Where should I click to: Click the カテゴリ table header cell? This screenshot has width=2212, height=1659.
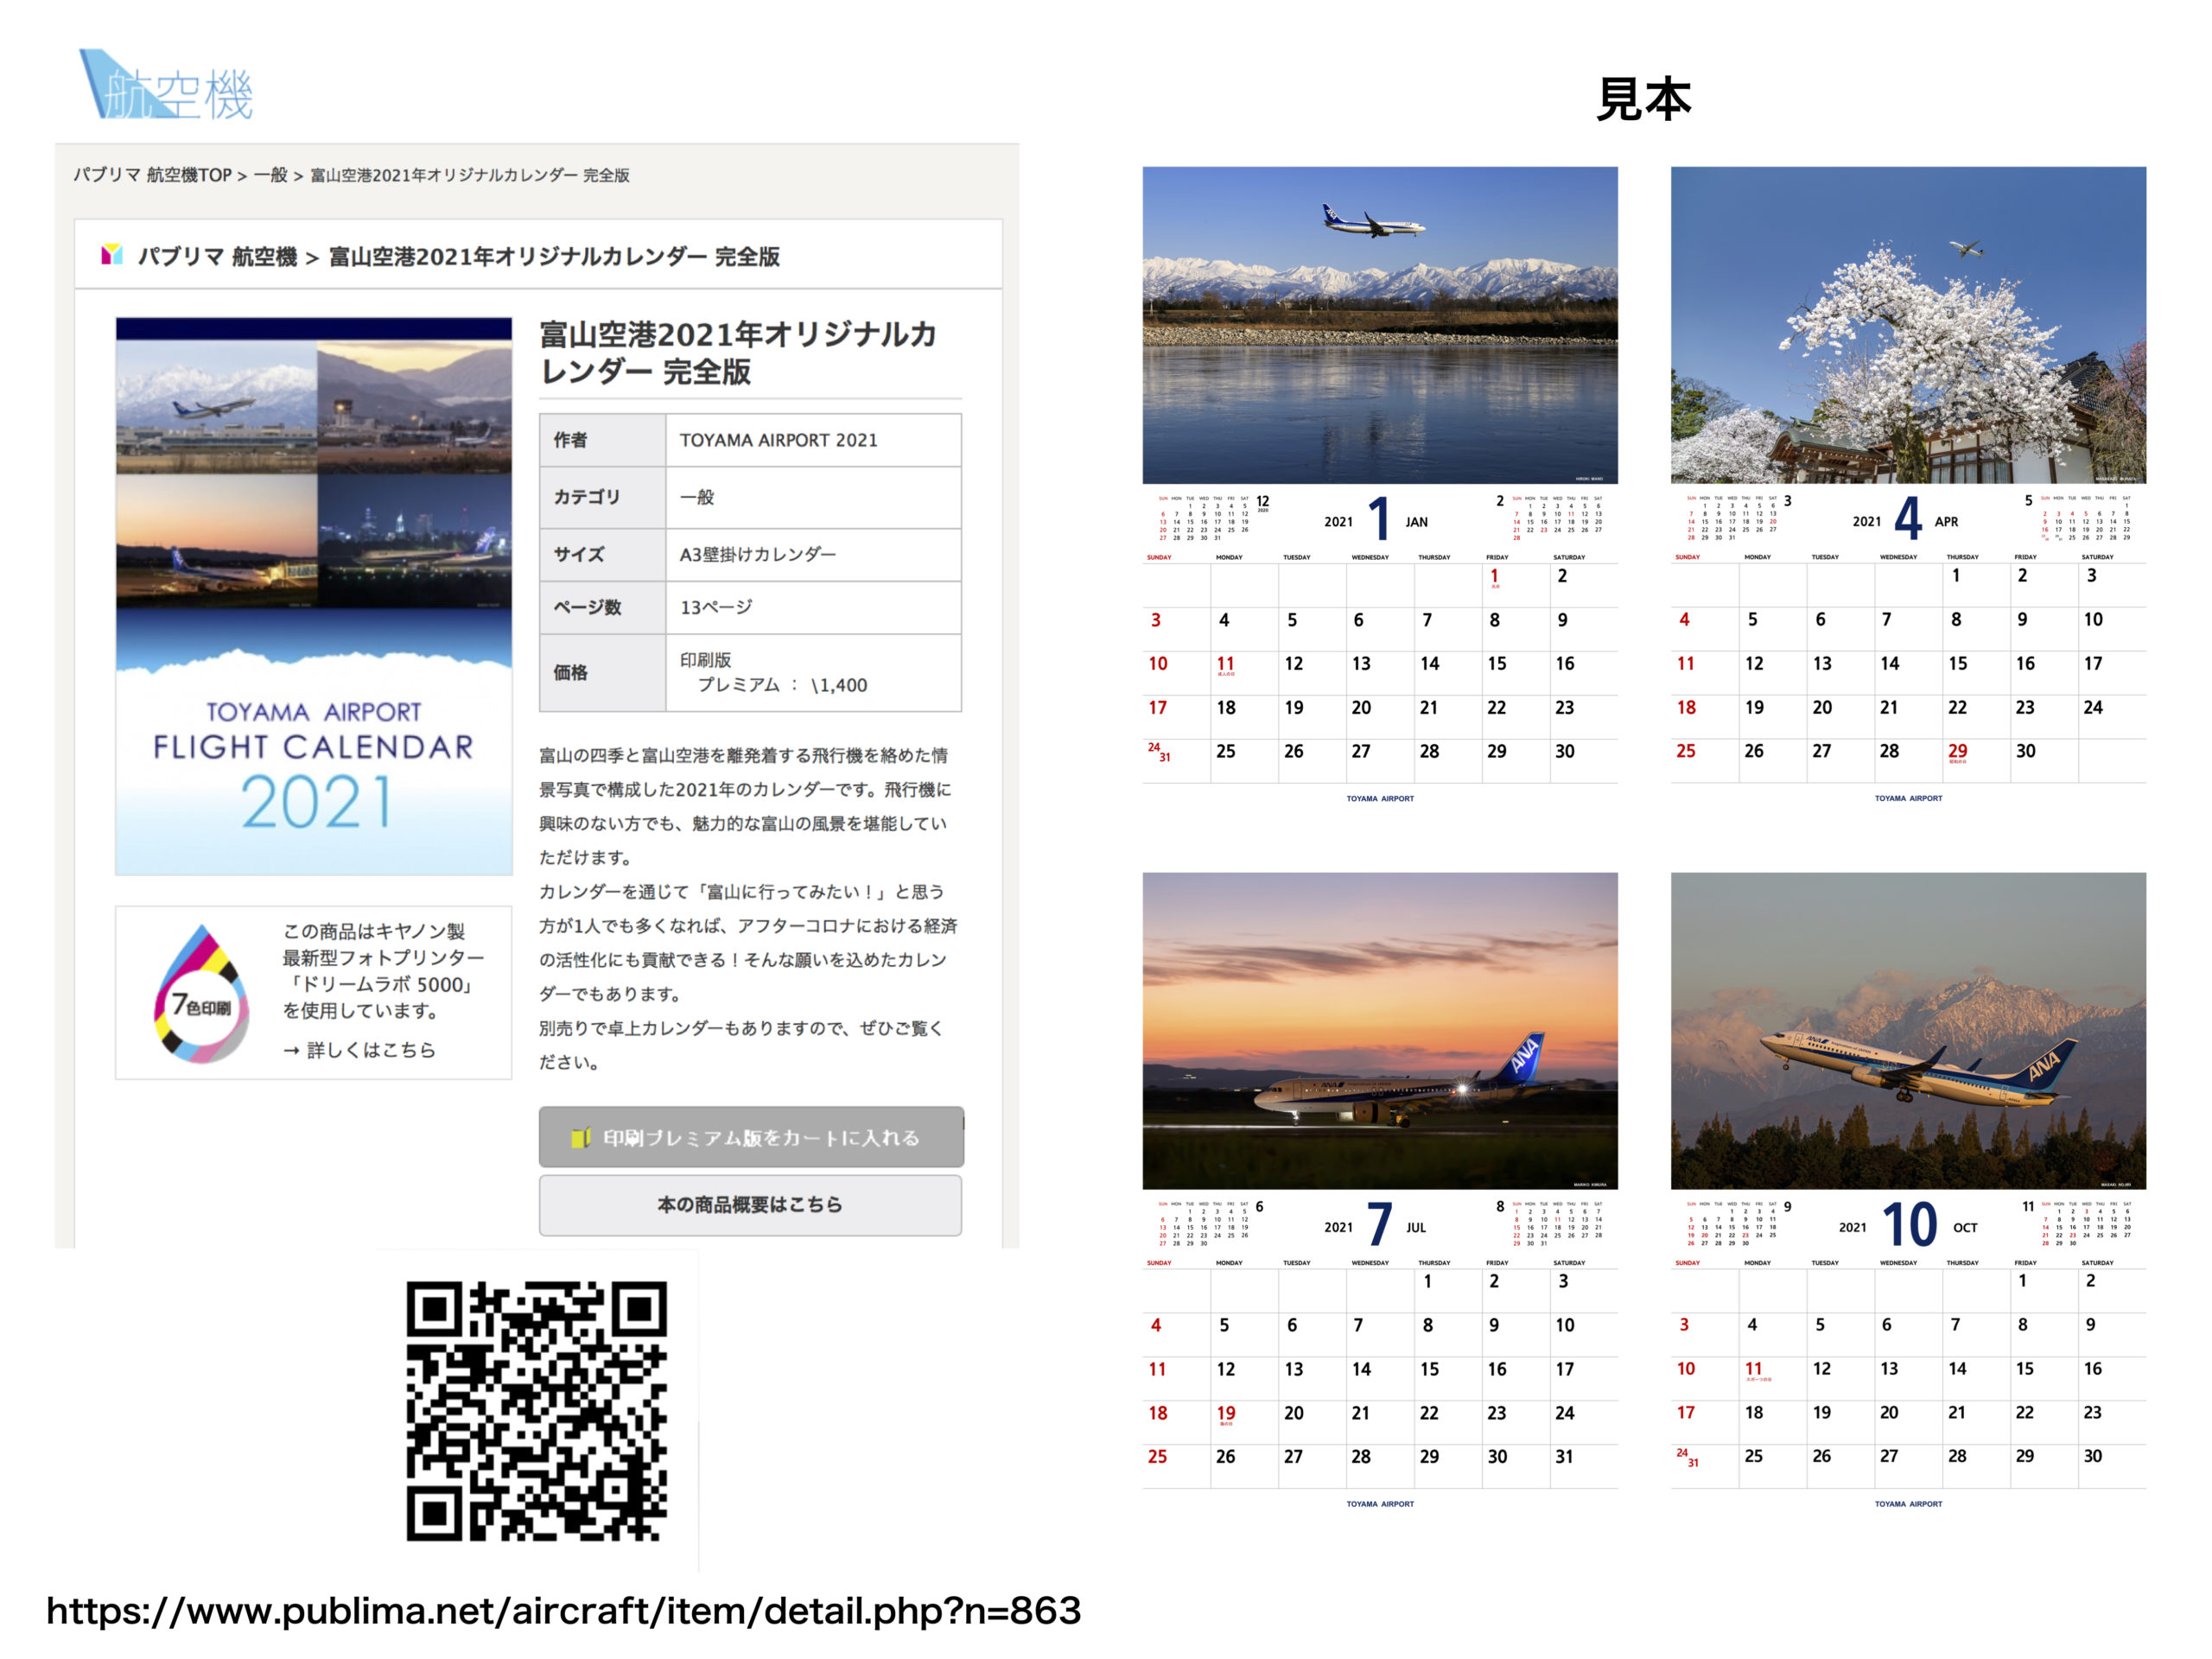pos(603,497)
